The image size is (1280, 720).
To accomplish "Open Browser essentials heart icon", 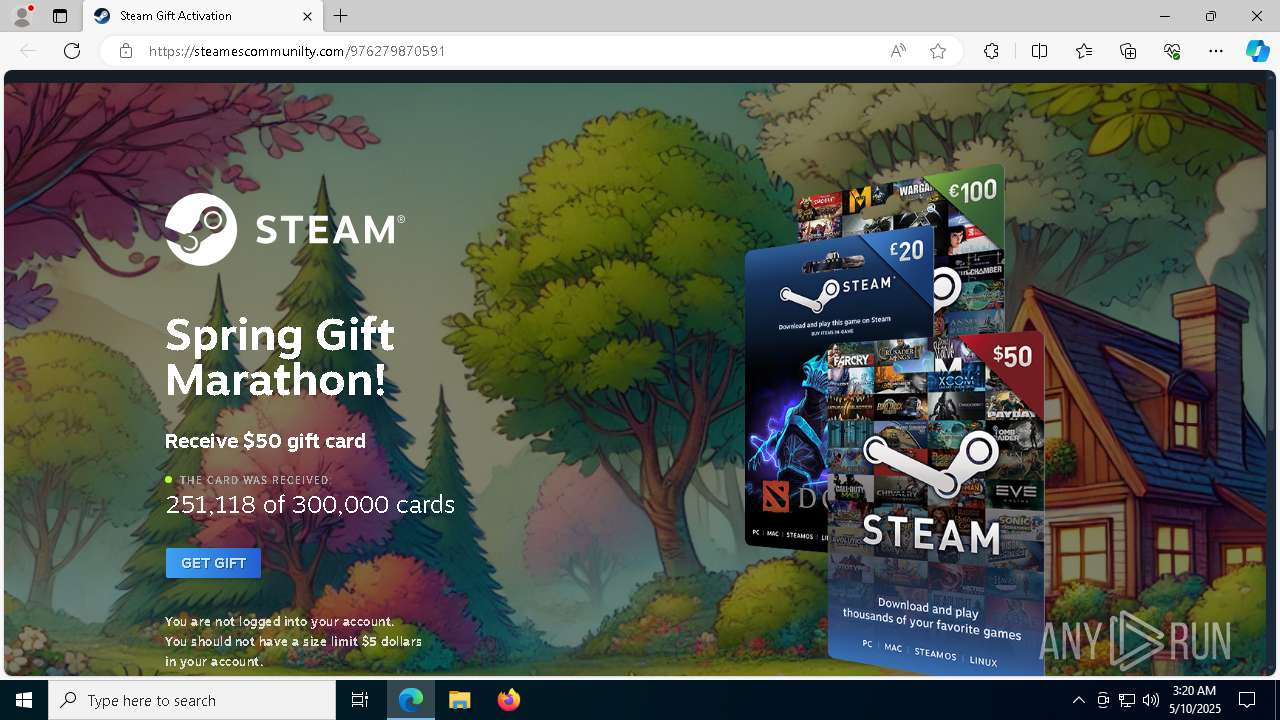I will coord(1172,51).
